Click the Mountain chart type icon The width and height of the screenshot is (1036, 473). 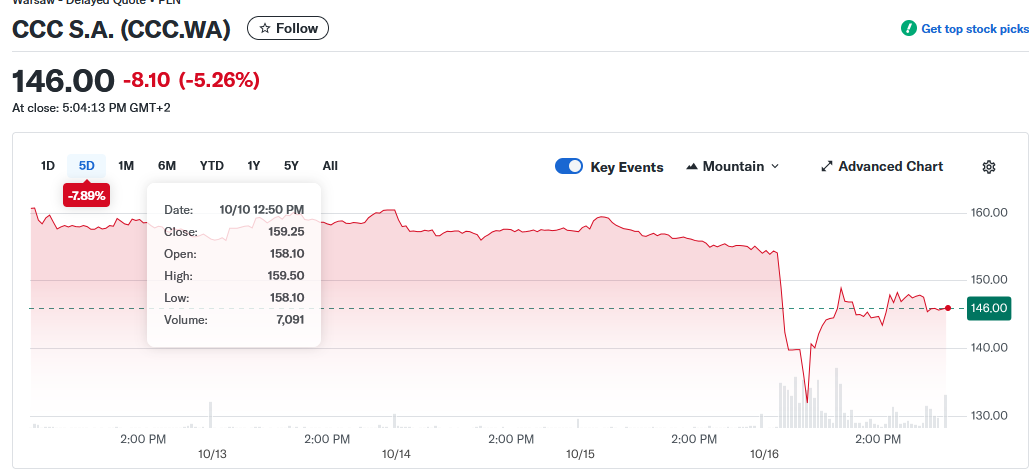point(692,167)
